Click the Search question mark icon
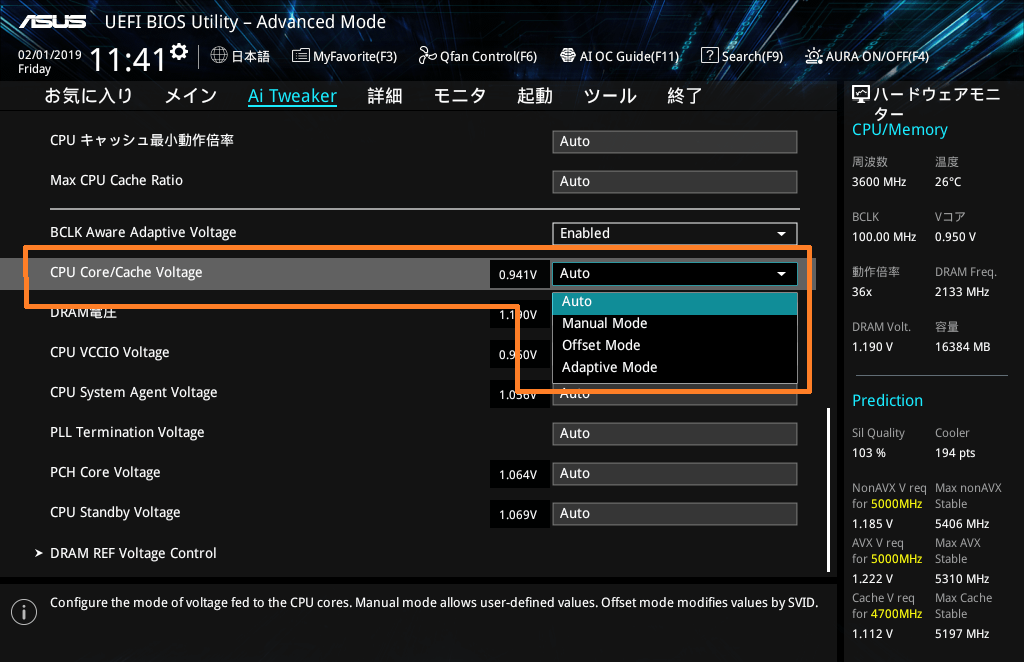The image size is (1024, 662). pyautogui.click(x=709, y=55)
